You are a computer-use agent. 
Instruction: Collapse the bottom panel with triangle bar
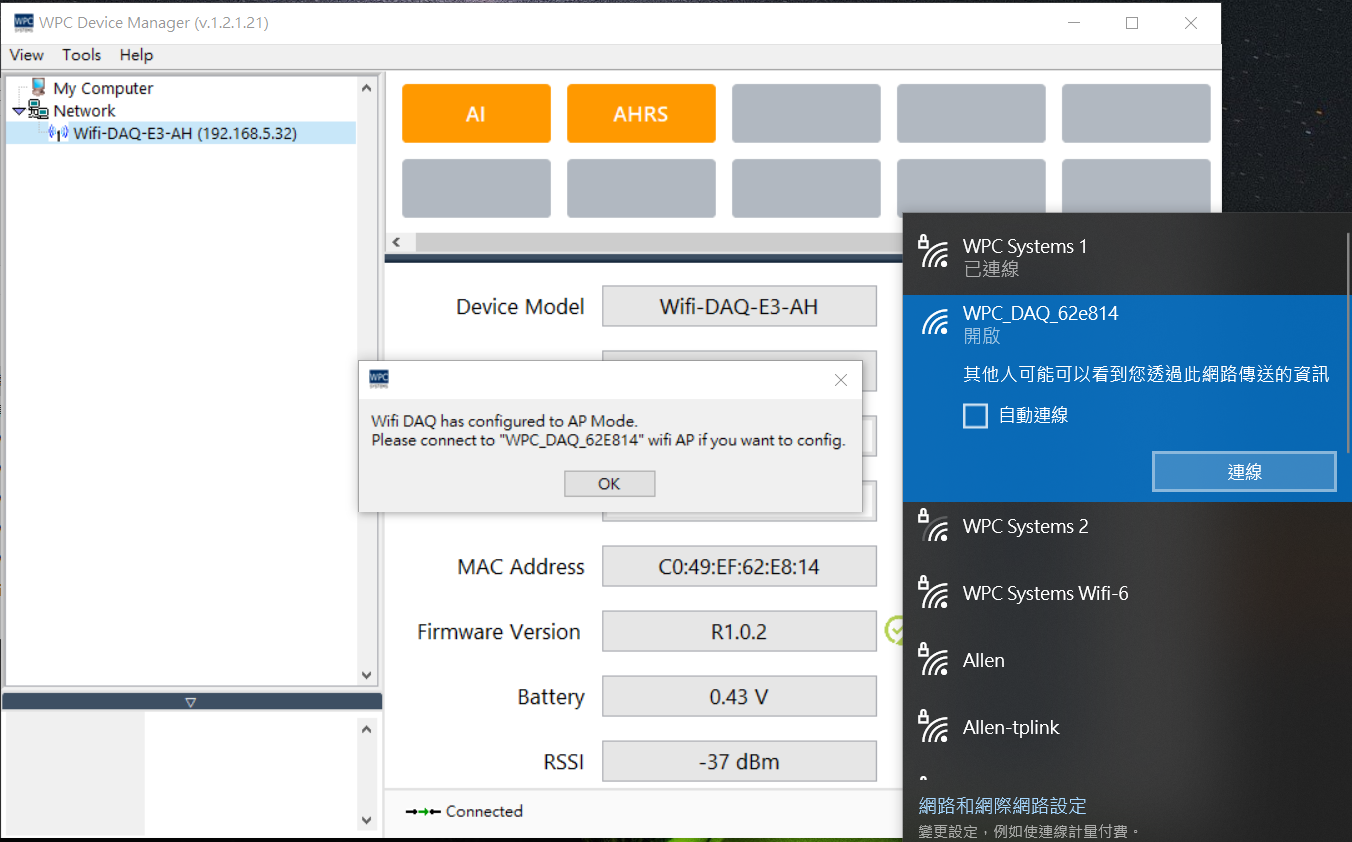191,702
